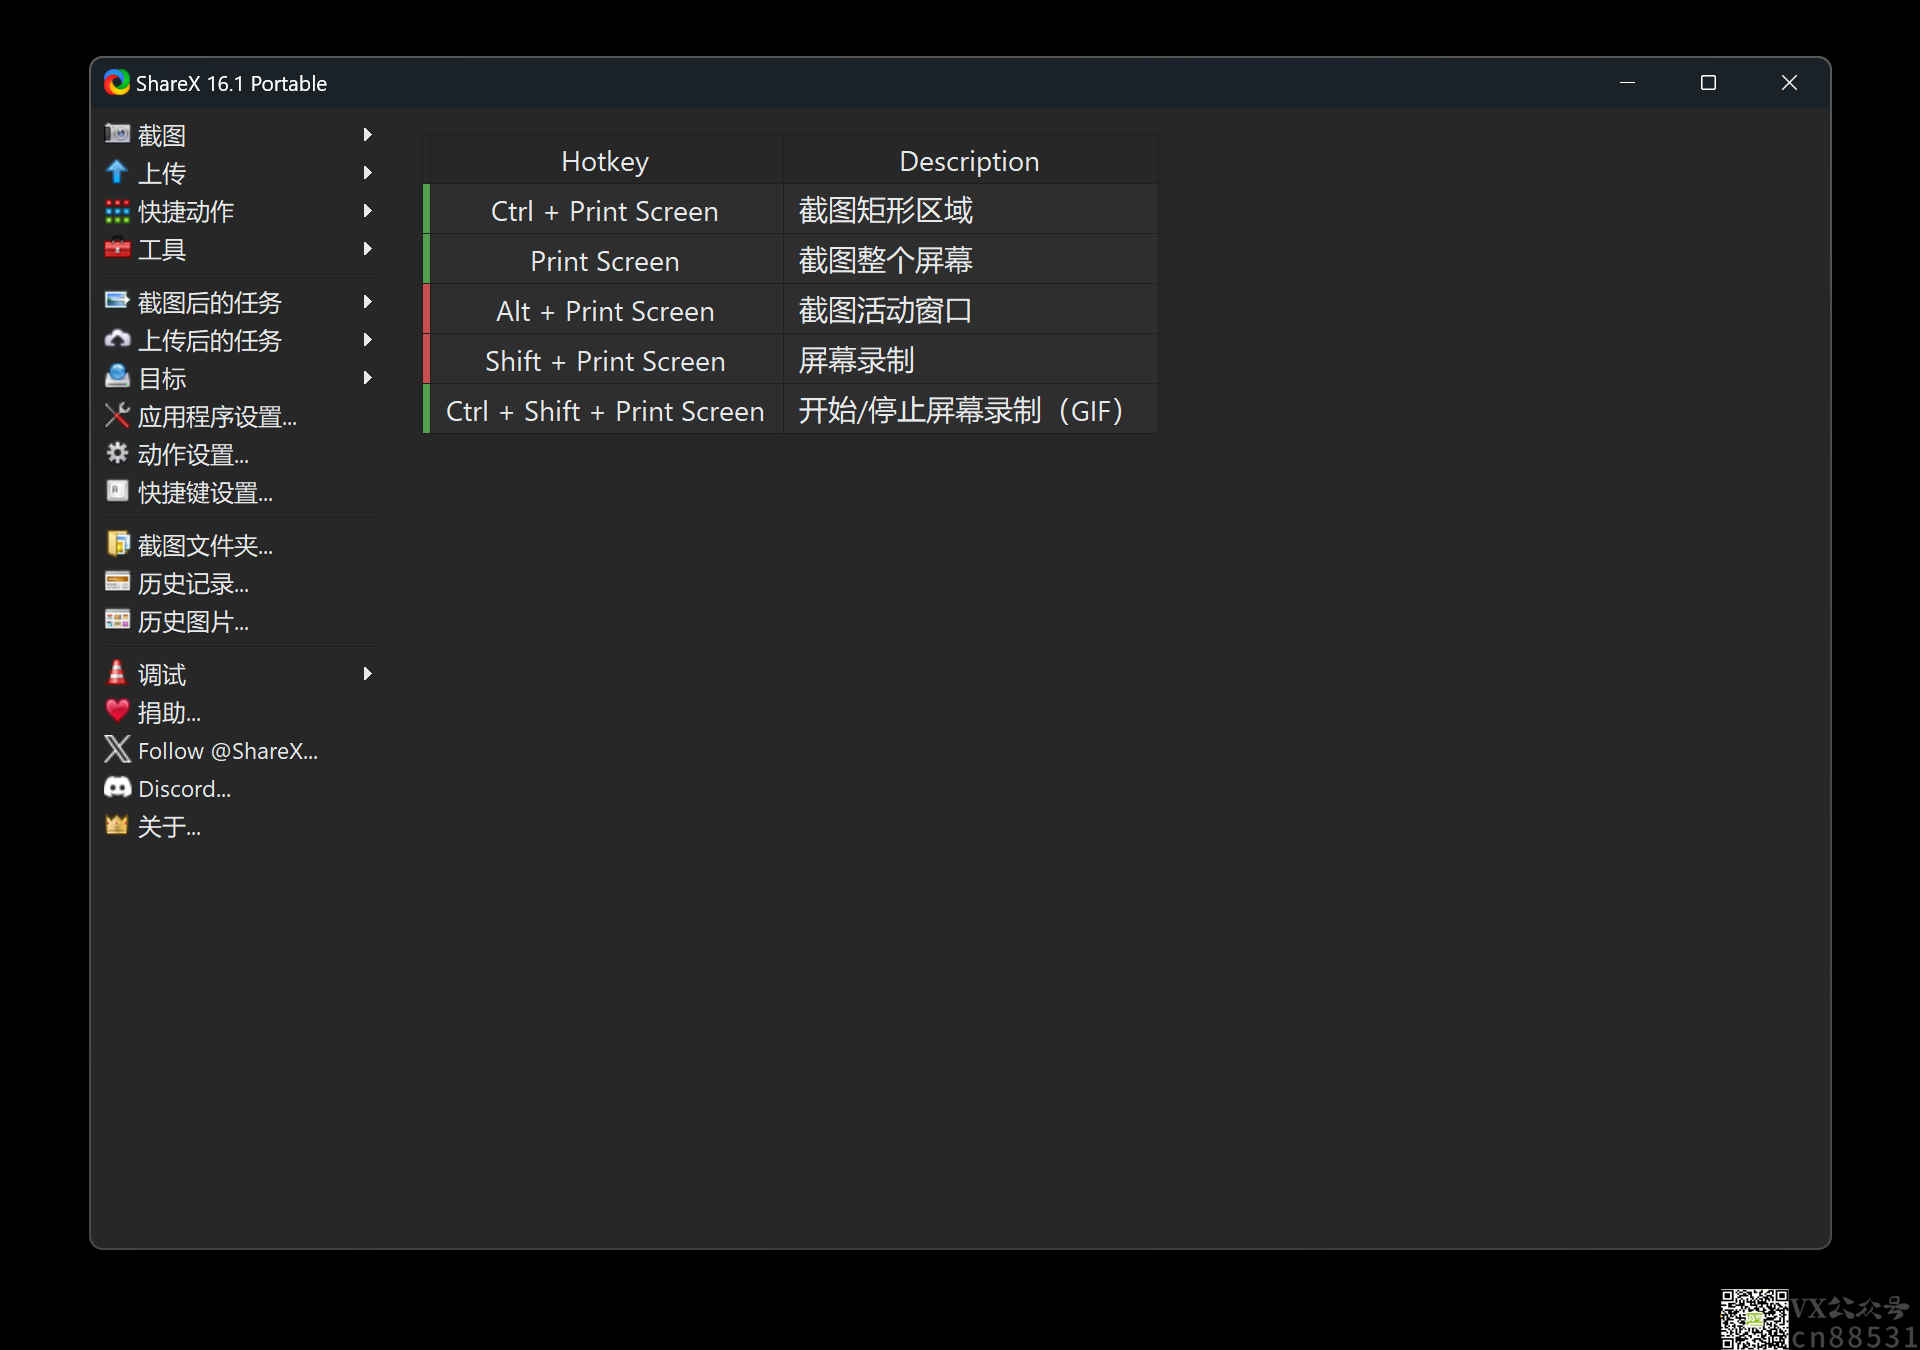1920x1350 pixels.
Task: Click the 截图文件夹 folder icon
Action: [x=117, y=544]
